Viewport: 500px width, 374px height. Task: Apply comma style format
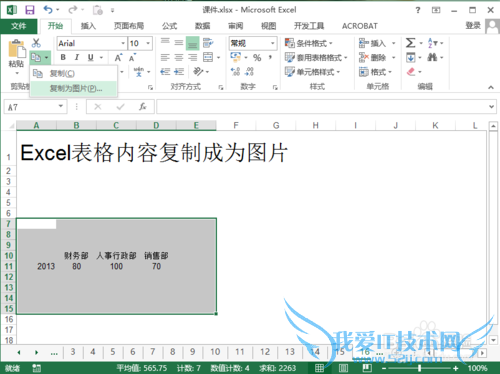pyautogui.click(x=270, y=57)
